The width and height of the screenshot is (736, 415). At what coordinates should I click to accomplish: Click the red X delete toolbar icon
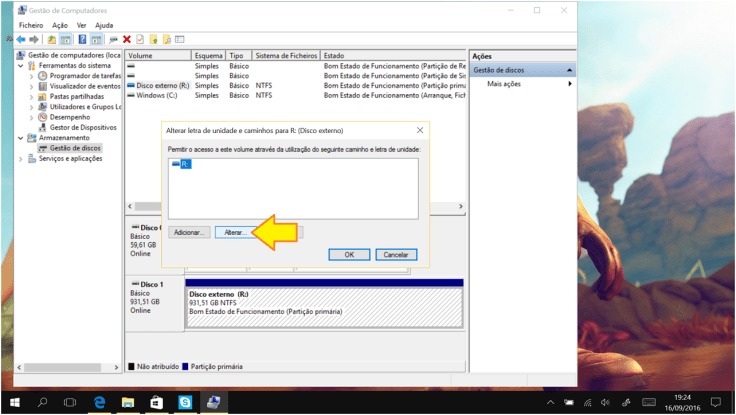pos(127,39)
